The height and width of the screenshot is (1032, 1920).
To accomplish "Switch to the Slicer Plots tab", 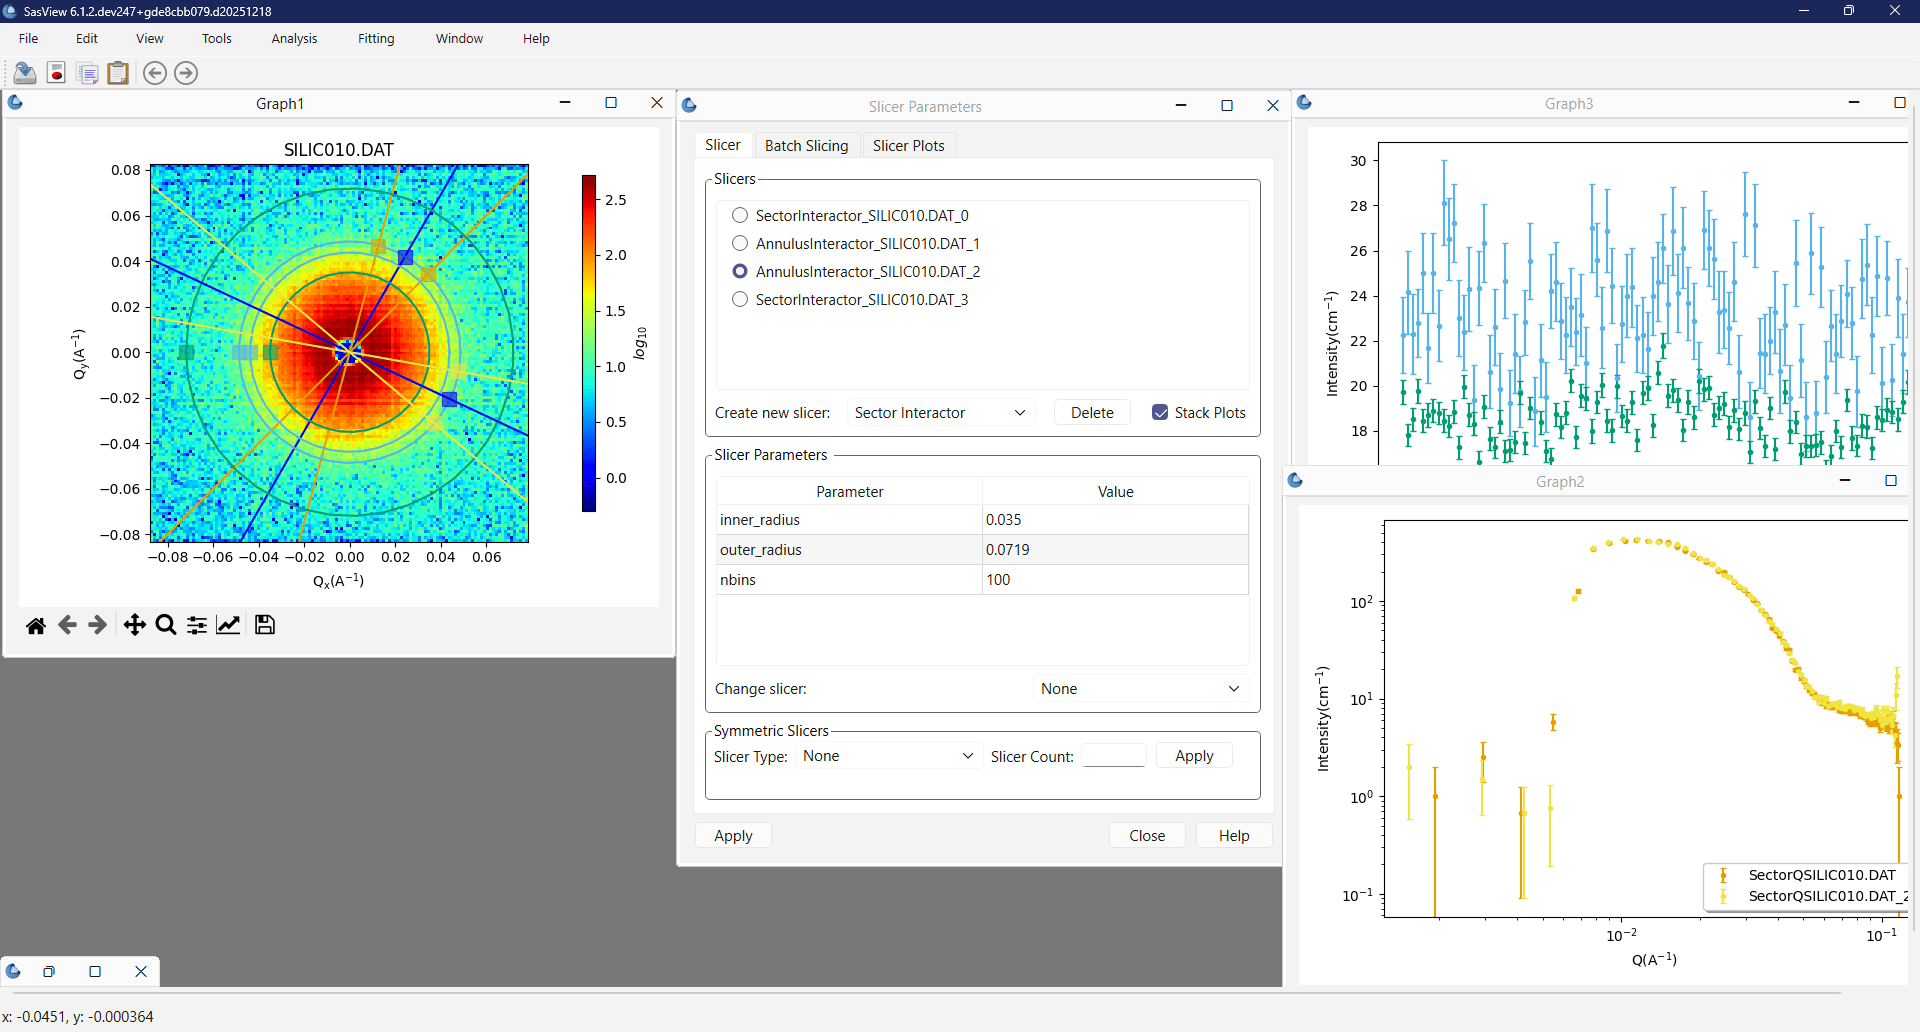I will pyautogui.click(x=909, y=146).
